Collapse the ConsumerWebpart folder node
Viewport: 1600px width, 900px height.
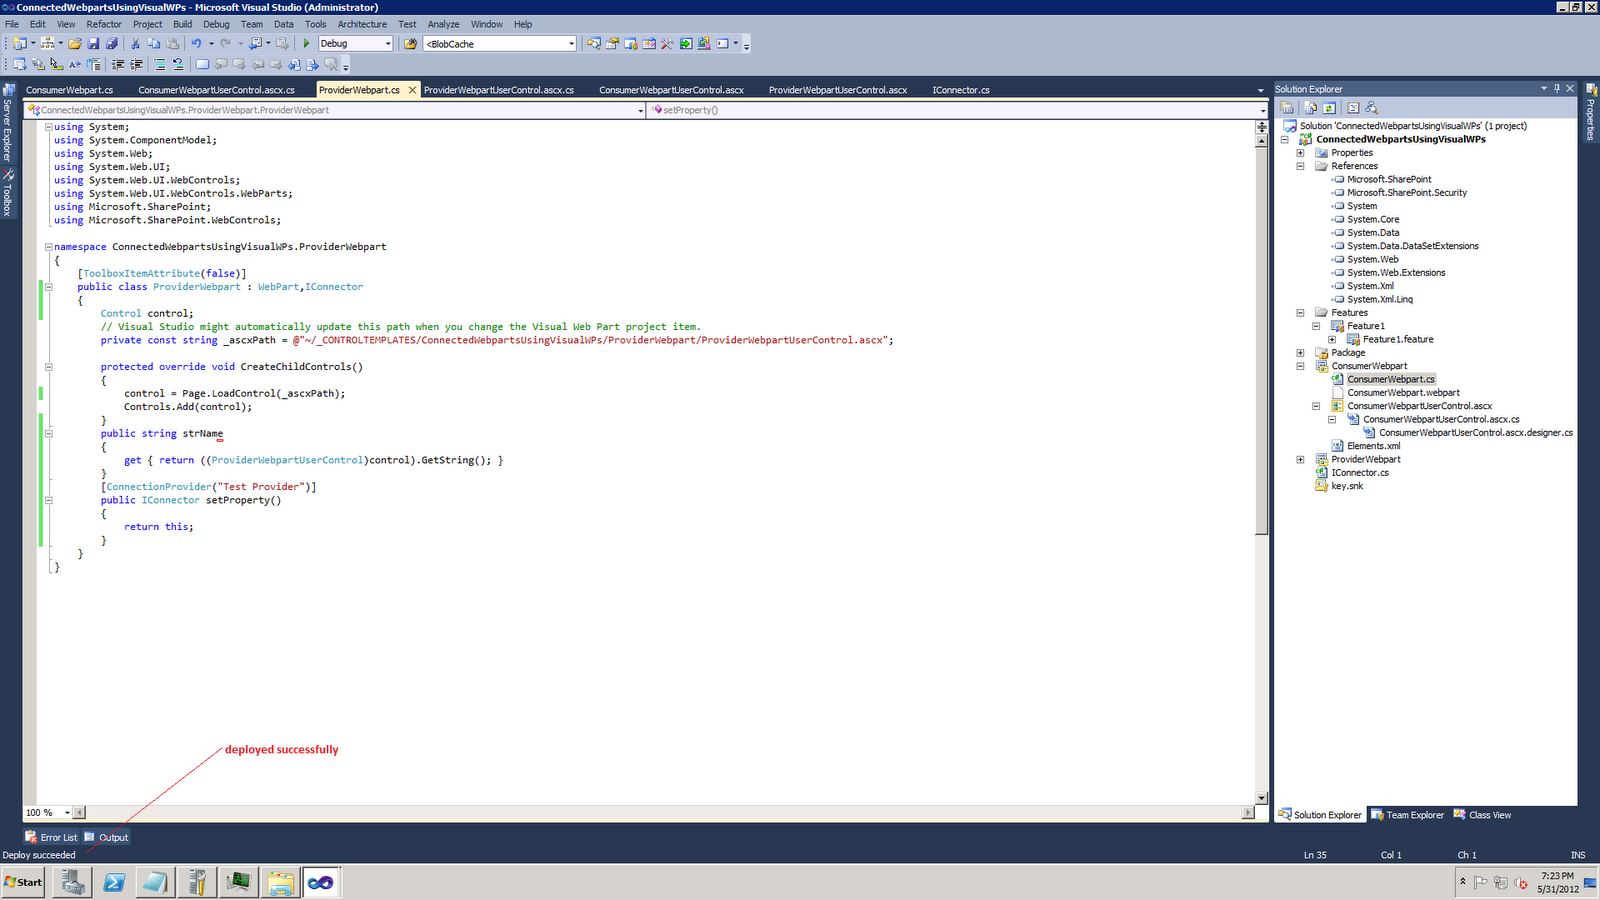click(1300, 366)
